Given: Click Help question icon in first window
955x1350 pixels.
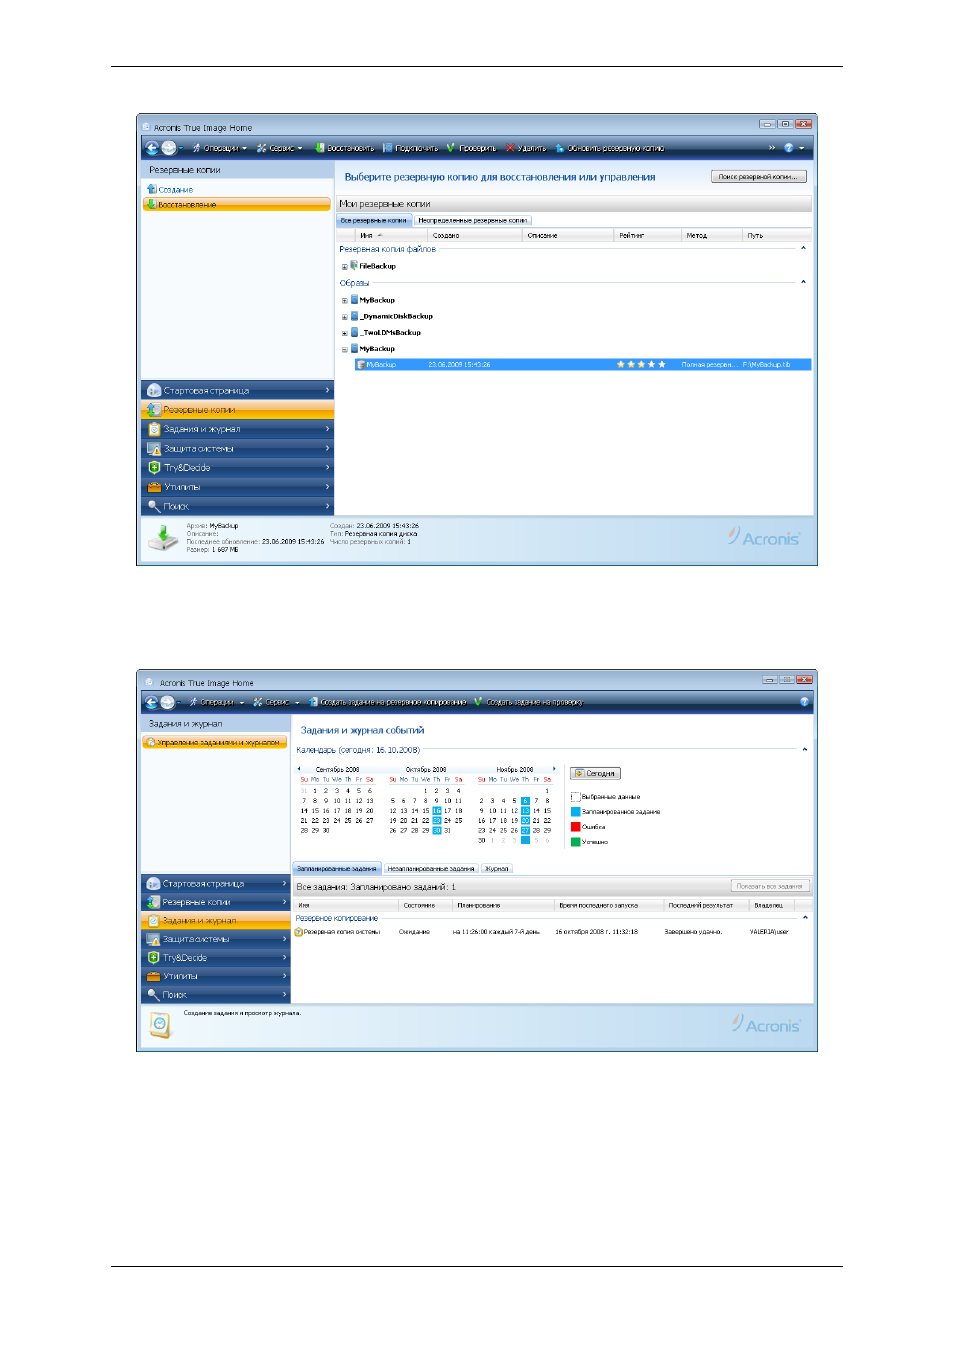Looking at the screenshot, I should coord(788,148).
